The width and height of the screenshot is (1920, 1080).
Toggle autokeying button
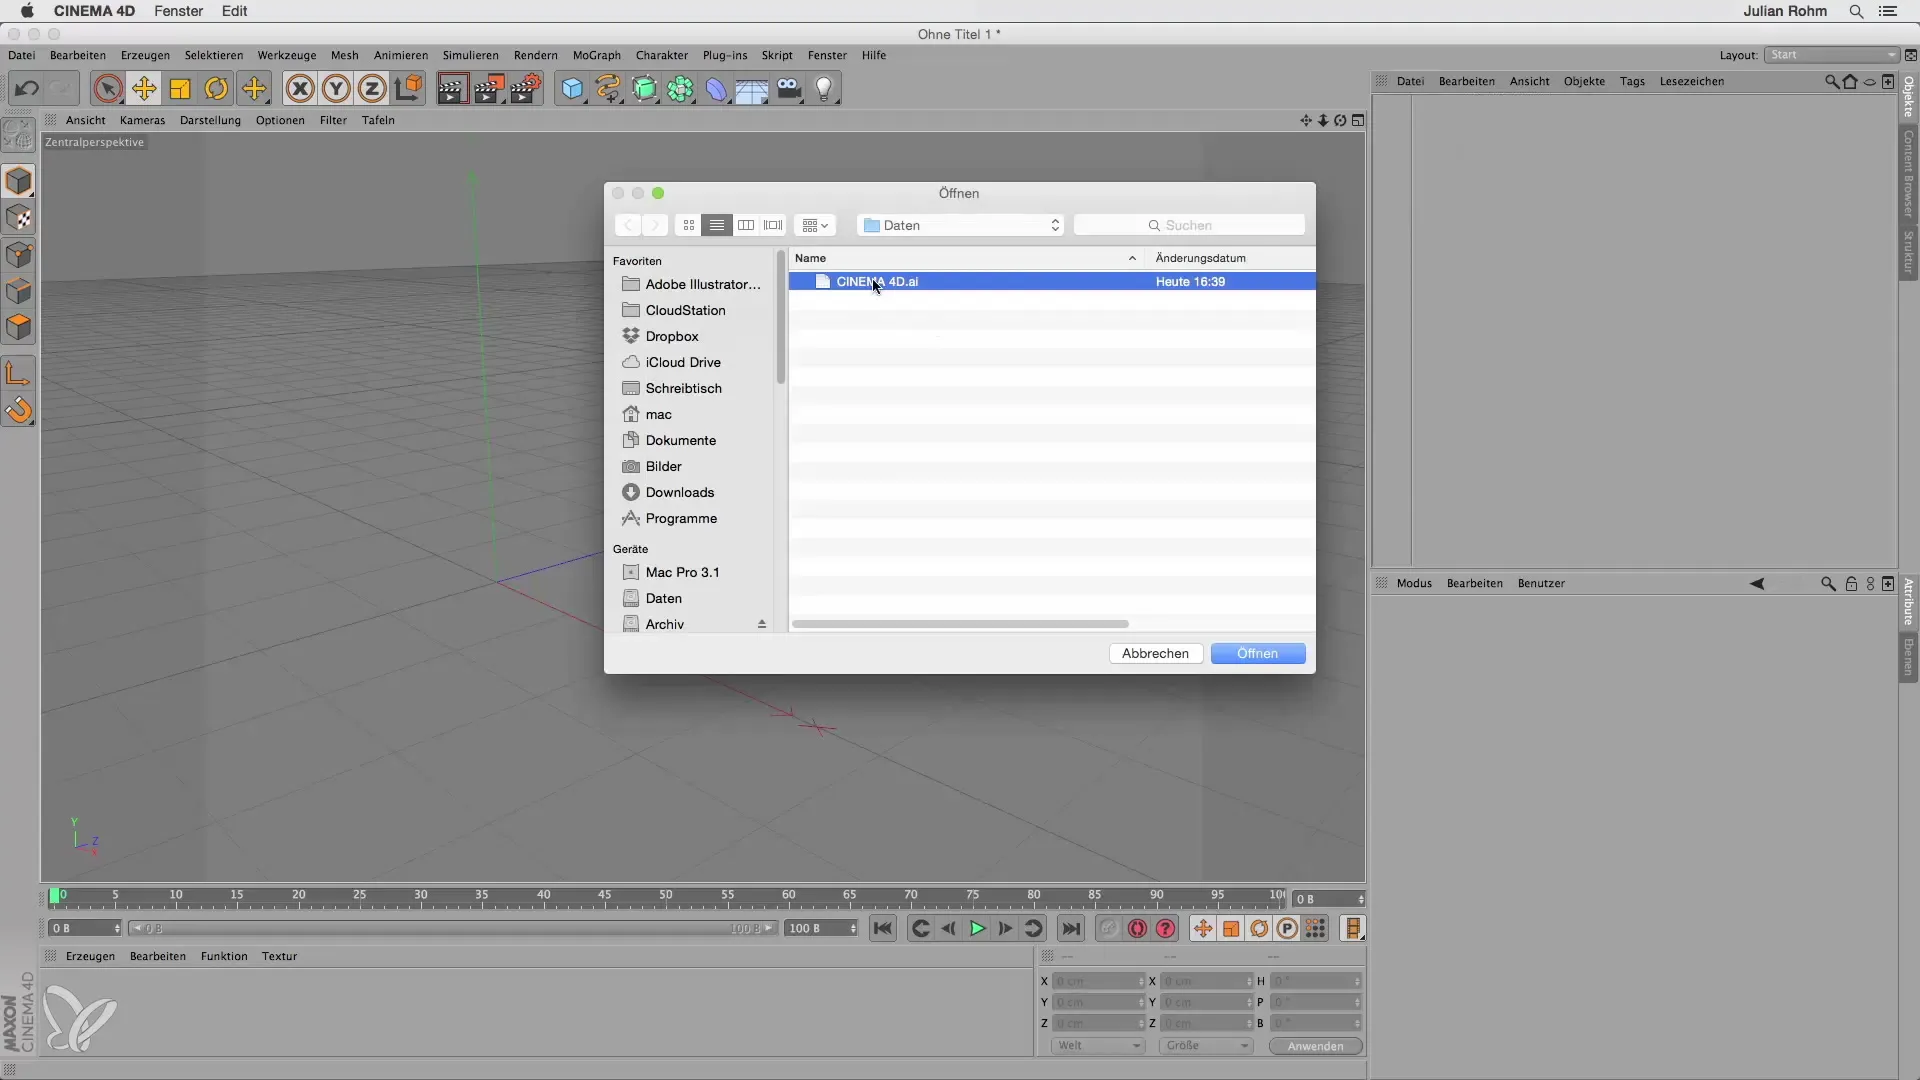tap(1137, 929)
